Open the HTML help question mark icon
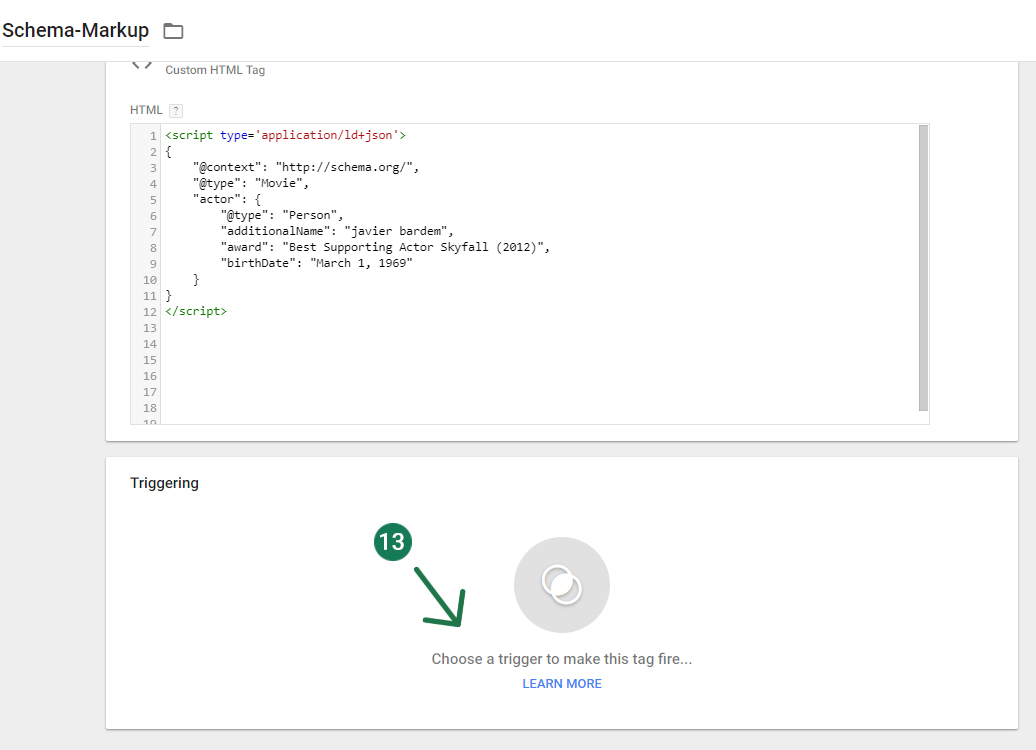This screenshot has height=750, width=1036. [176, 110]
